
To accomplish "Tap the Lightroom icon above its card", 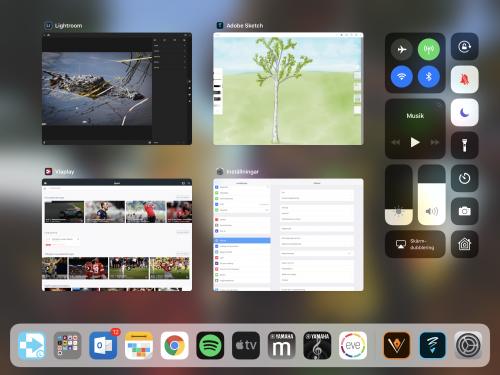I will click(48, 25).
